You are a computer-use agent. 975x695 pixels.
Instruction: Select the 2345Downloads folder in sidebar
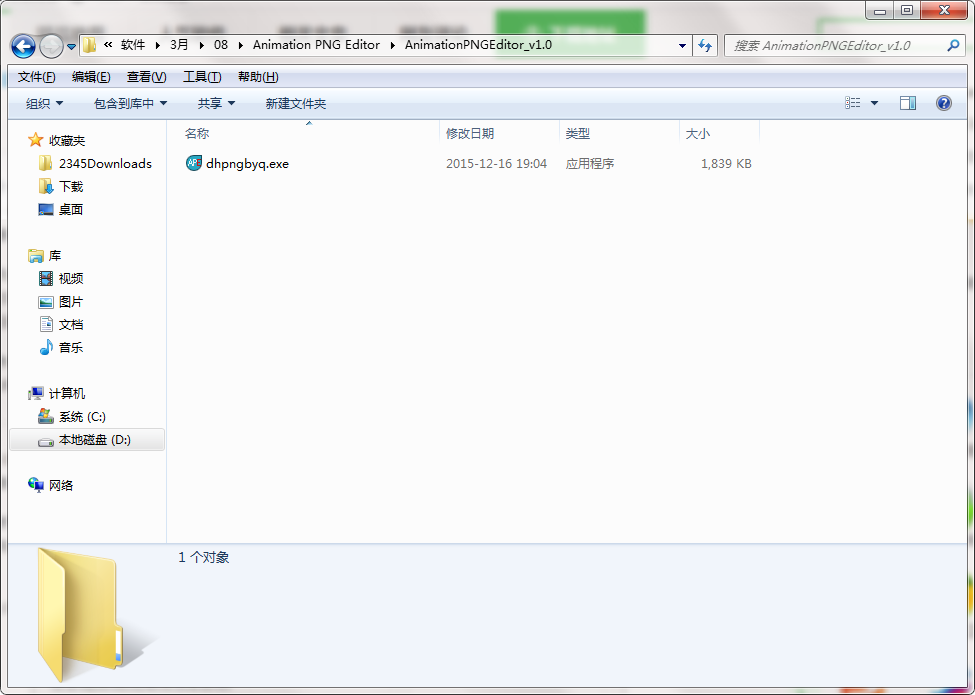click(105, 164)
